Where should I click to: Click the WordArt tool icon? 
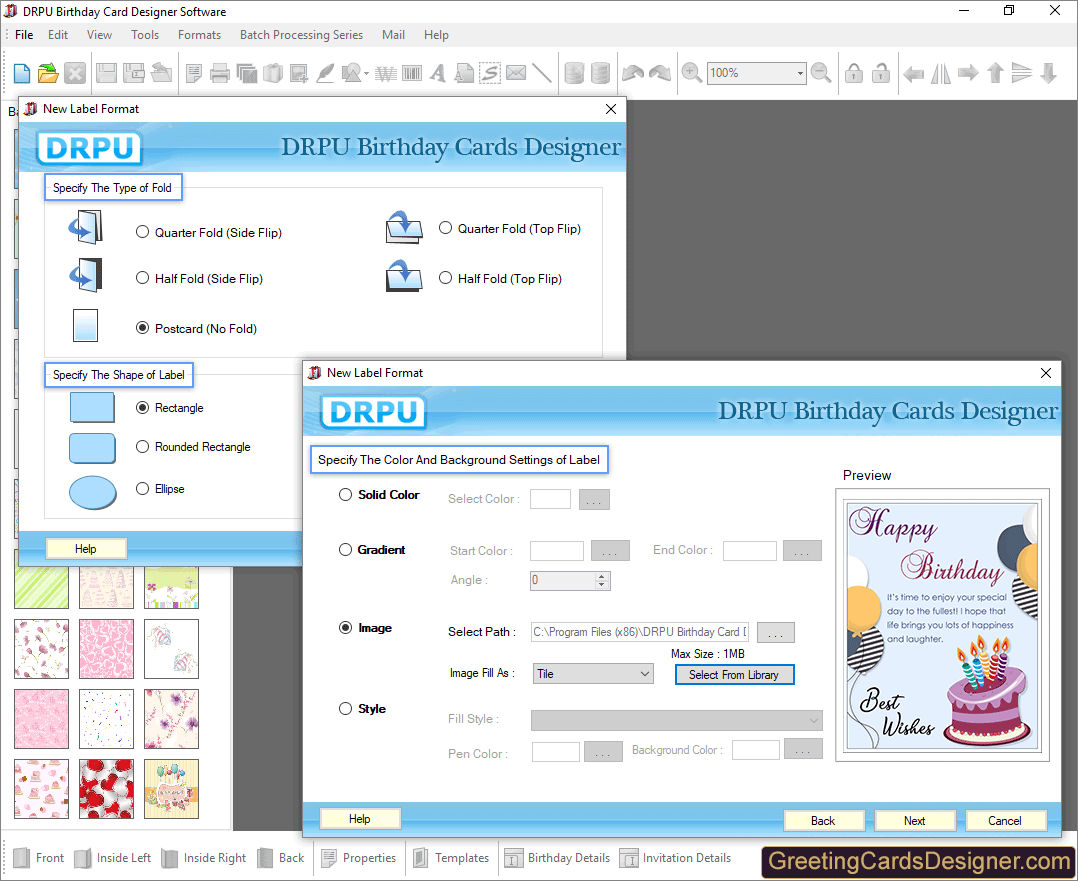(386, 73)
